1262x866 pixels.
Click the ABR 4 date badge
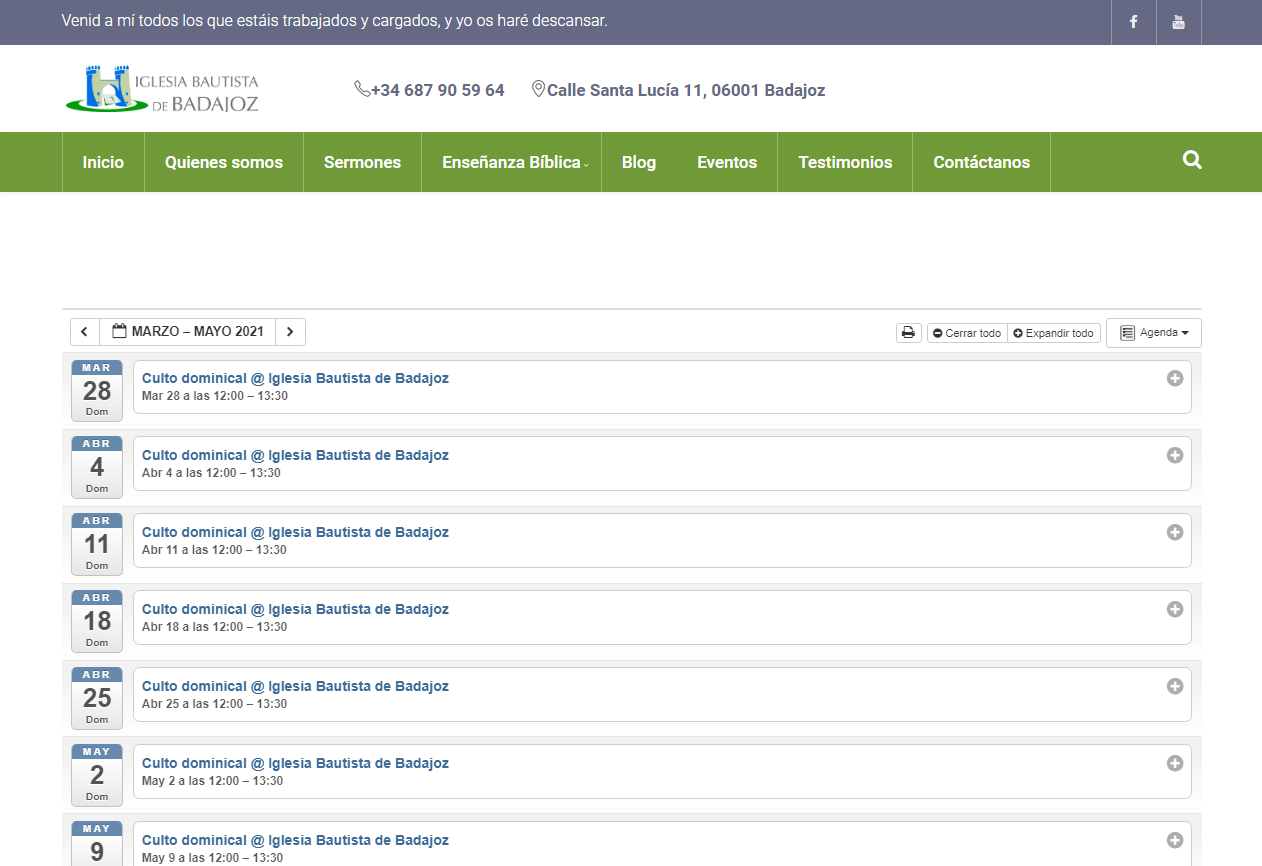97,467
